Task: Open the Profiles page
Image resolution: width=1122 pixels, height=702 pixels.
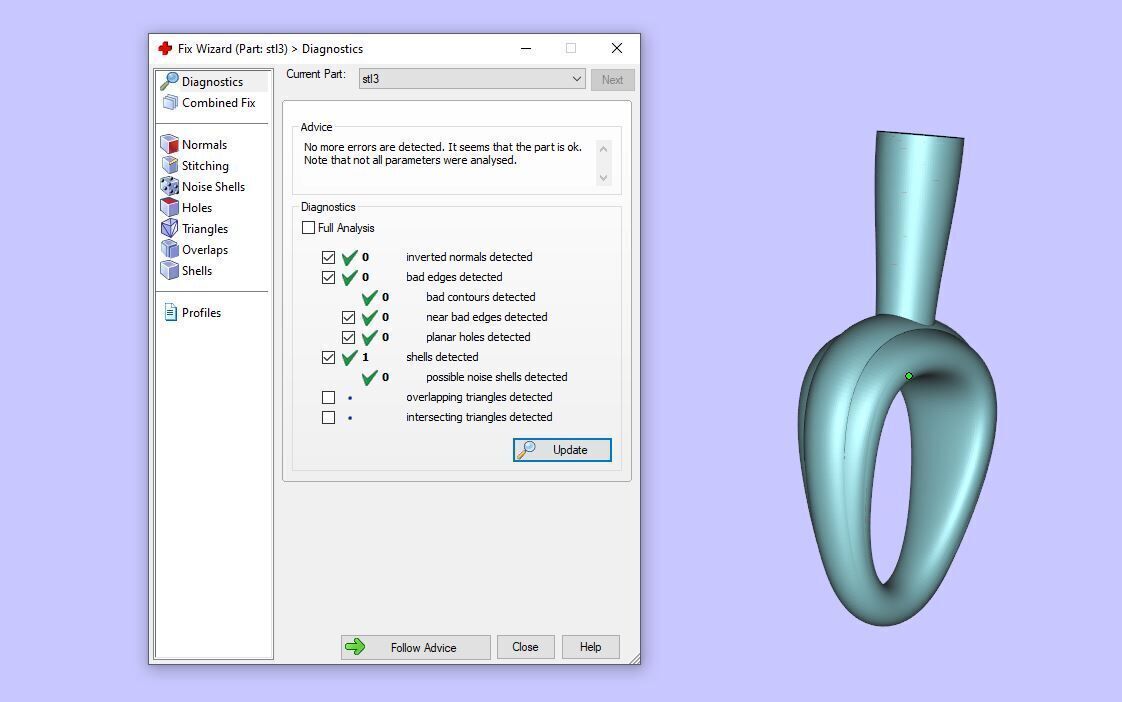Action: pyautogui.click(x=201, y=313)
